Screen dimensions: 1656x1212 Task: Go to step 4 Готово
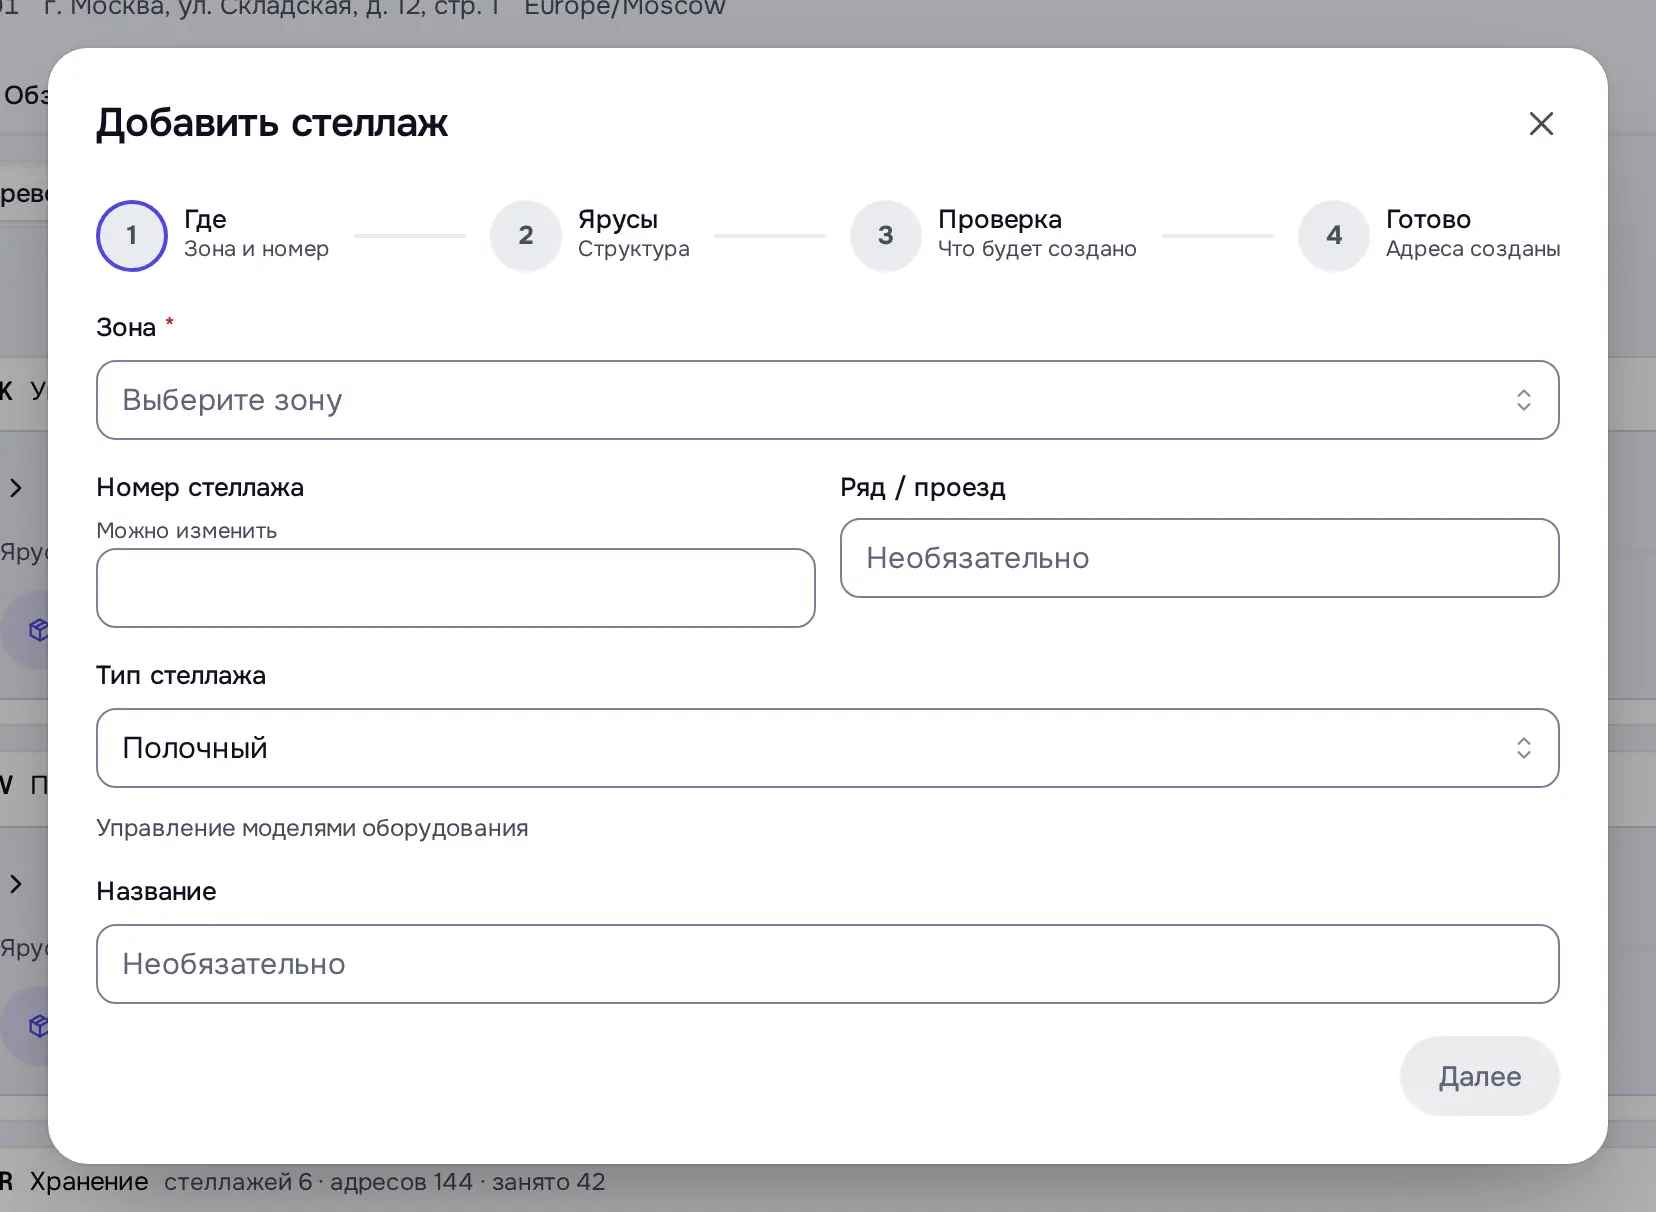(1333, 236)
